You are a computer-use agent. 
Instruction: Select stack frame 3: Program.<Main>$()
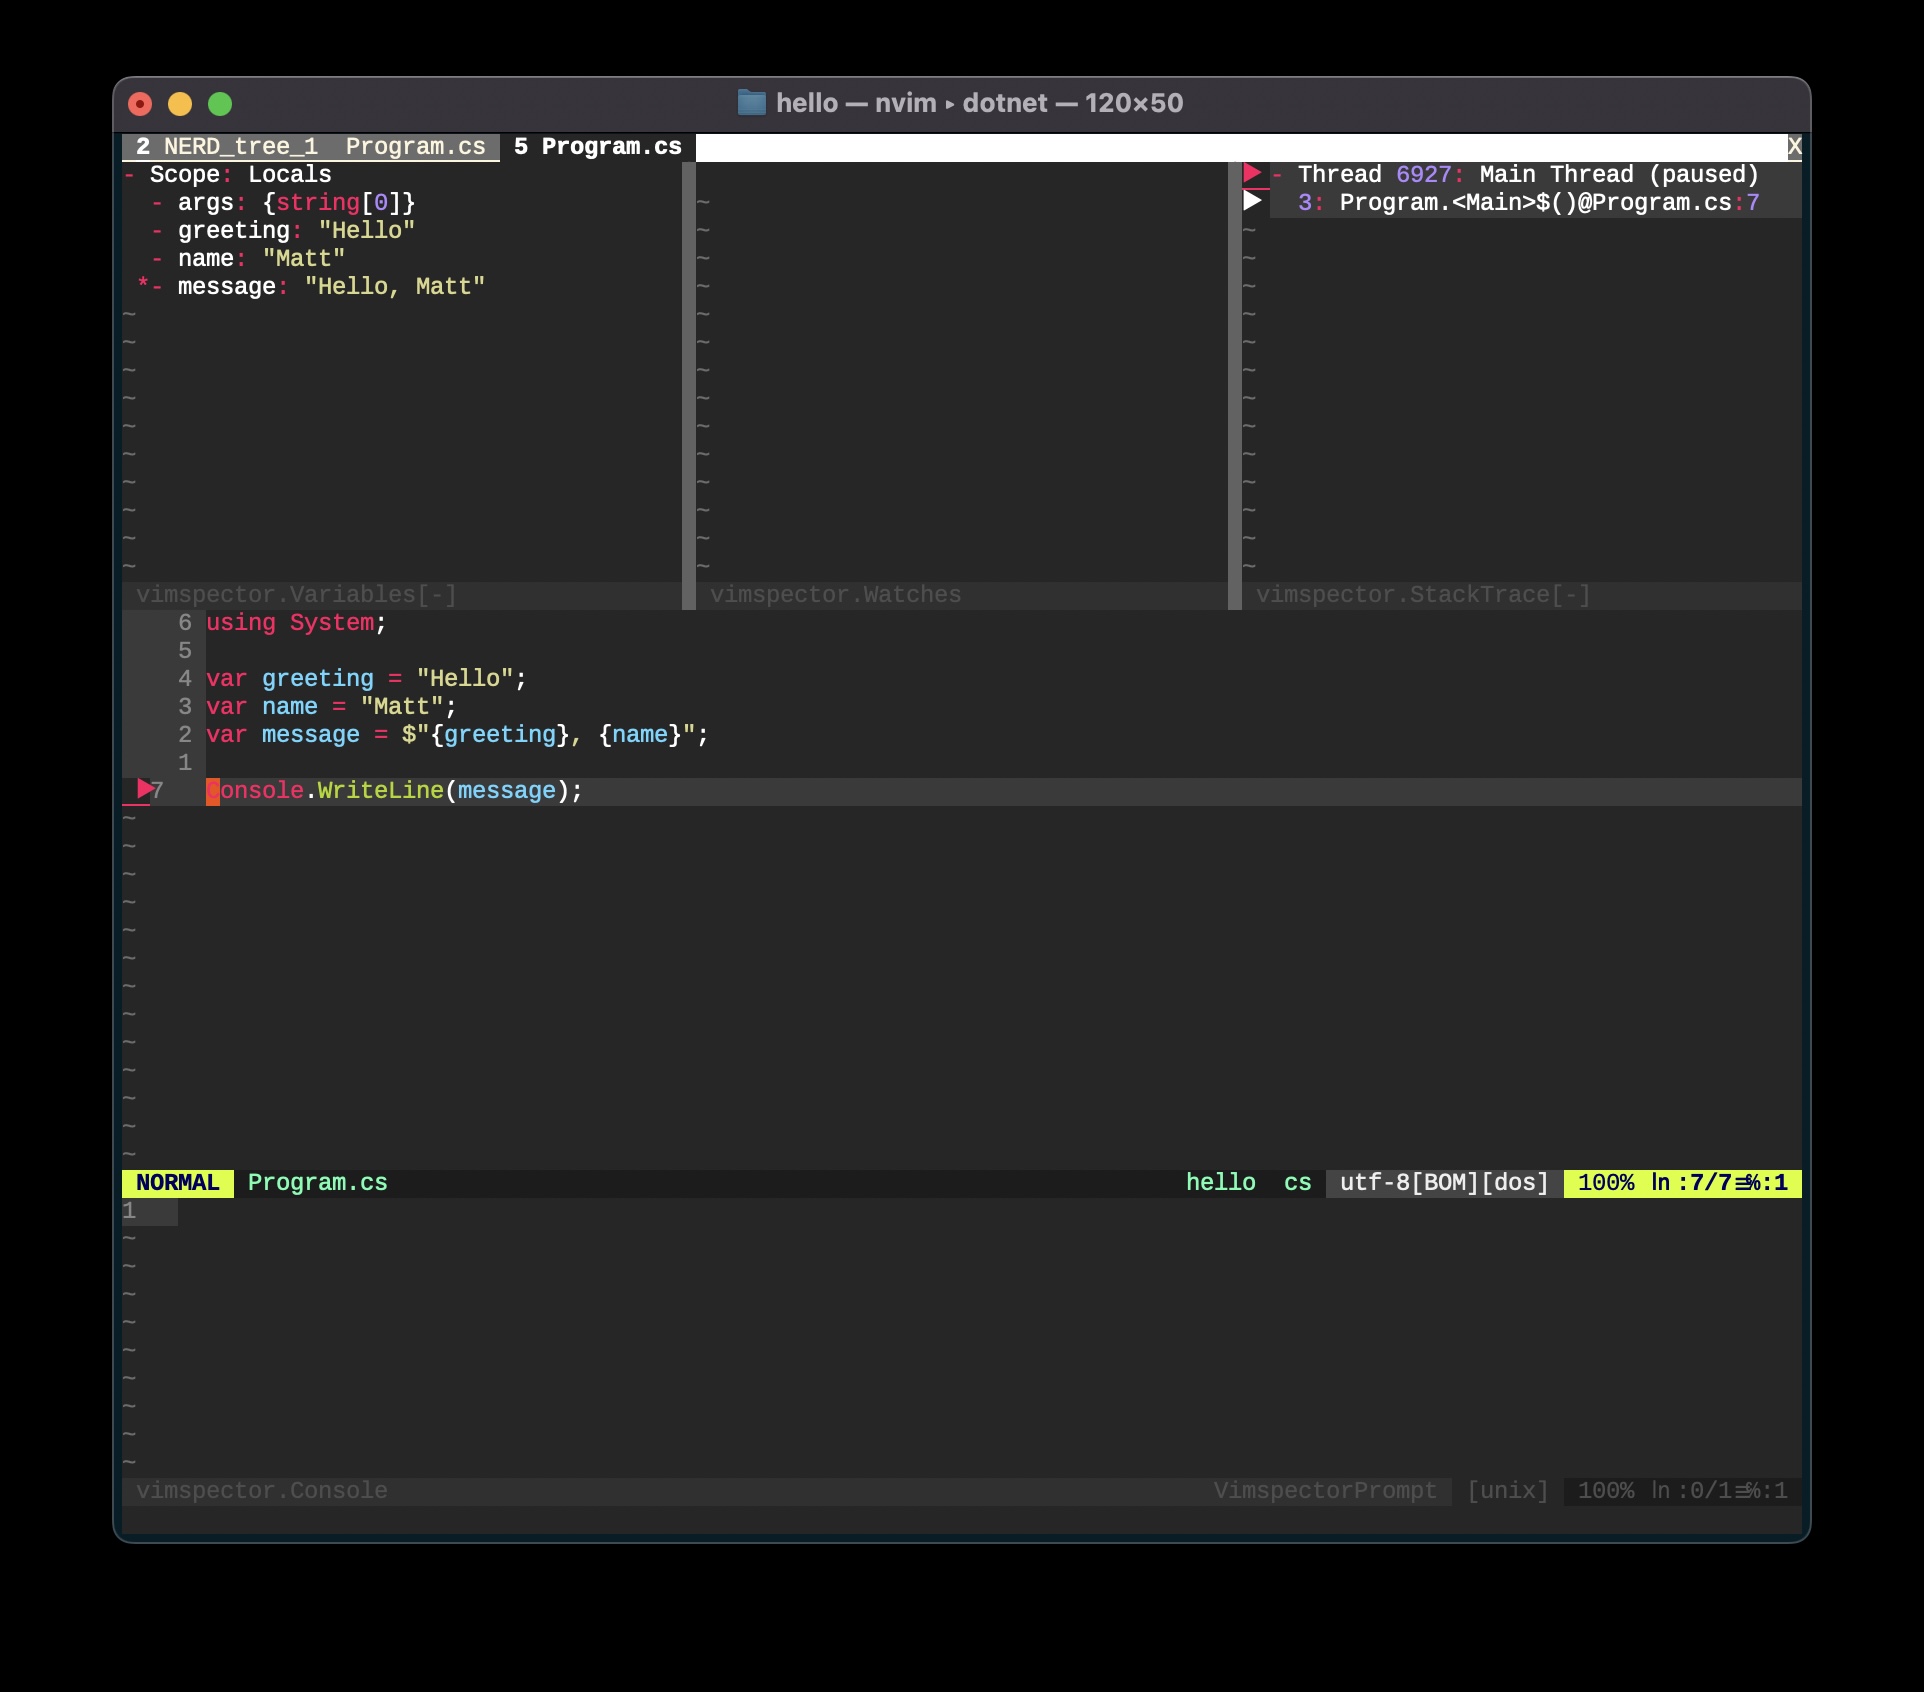click(1528, 203)
